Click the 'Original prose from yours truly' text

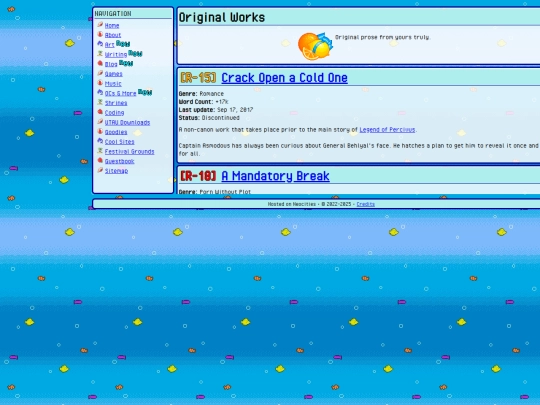click(382, 37)
